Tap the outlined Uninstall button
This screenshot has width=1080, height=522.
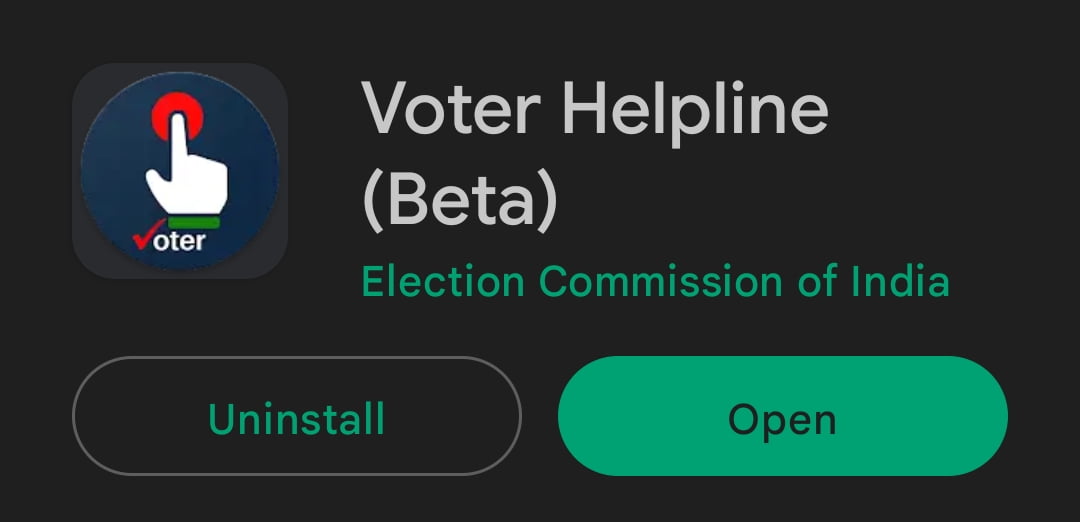tap(297, 416)
